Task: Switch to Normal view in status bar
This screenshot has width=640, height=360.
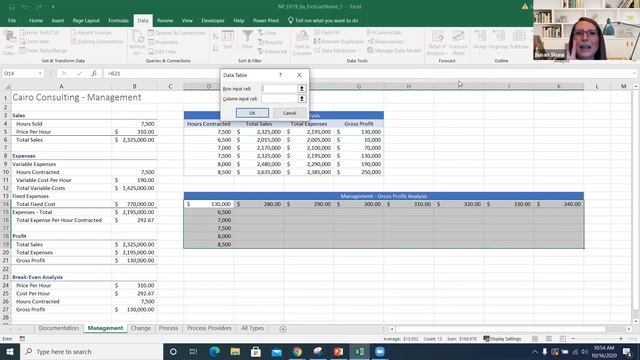Action: click(535, 339)
